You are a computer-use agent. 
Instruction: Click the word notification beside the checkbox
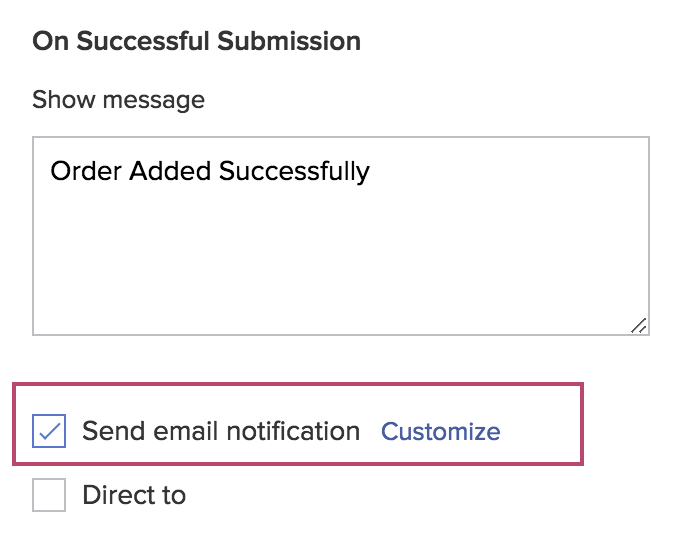(292, 432)
